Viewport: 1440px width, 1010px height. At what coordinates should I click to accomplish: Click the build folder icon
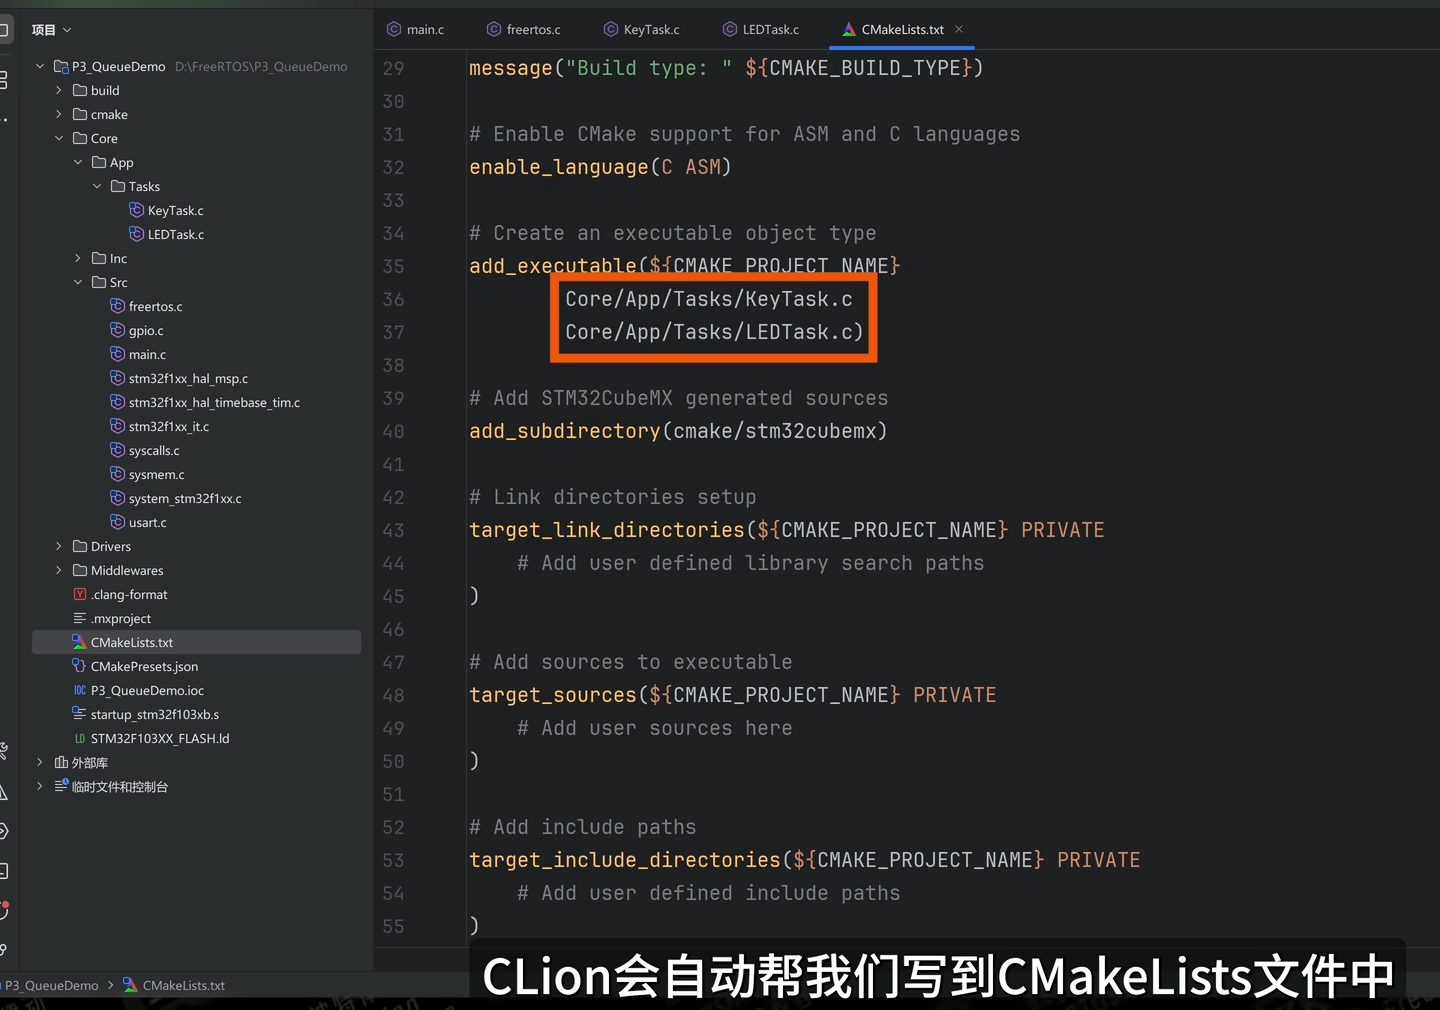[80, 90]
